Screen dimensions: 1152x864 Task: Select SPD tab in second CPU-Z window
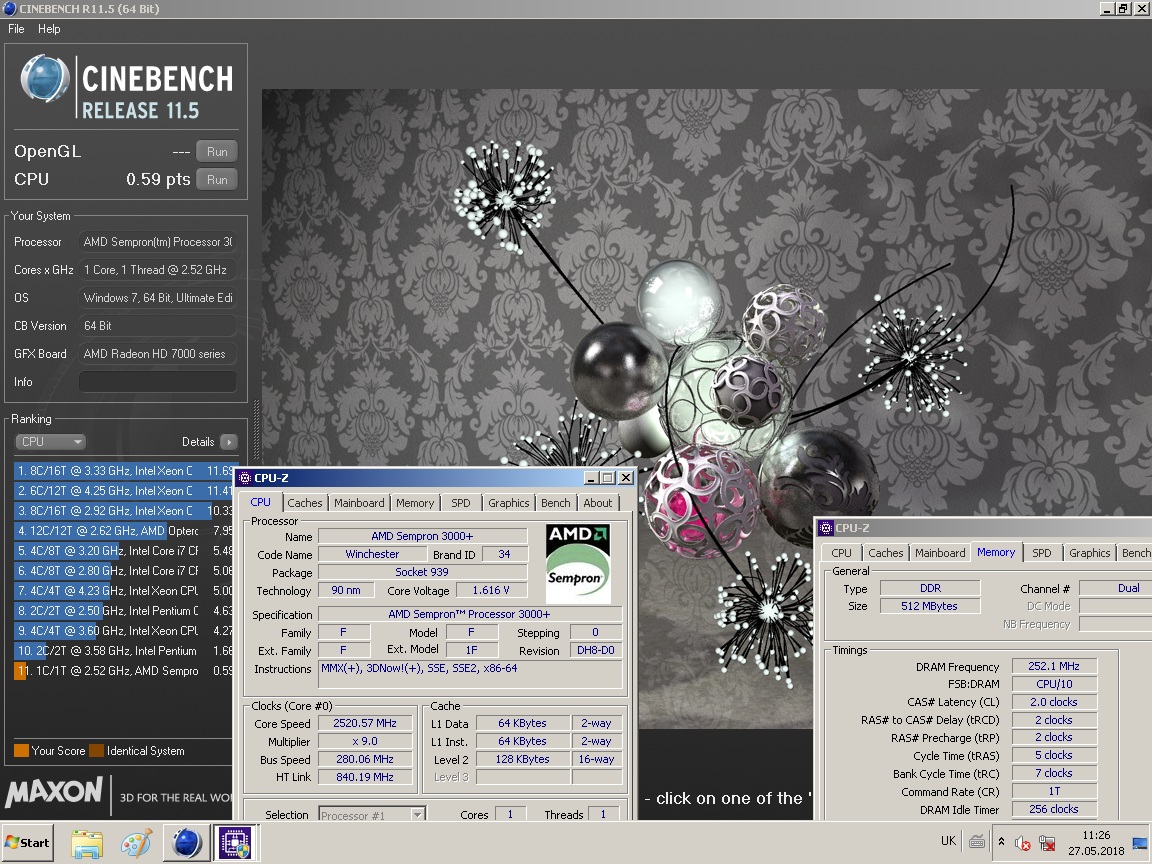pos(1042,552)
